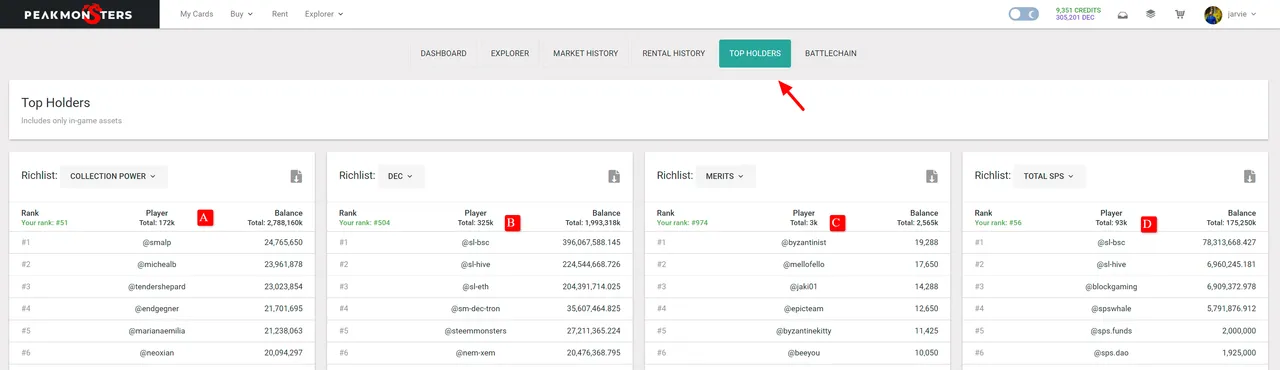Open My Cards page

pyautogui.click(x=197, y=14)
